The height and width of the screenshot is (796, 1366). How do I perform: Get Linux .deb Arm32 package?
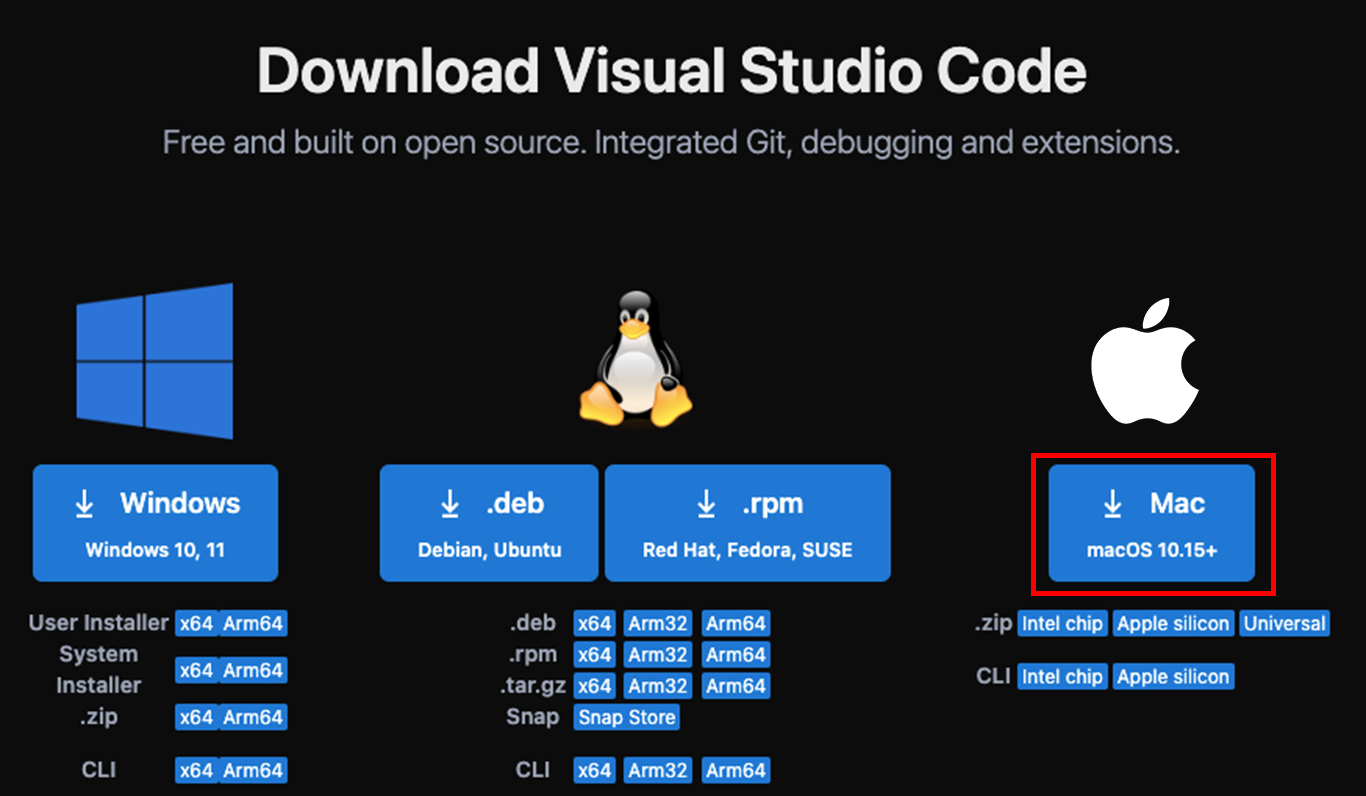(658, 624)
